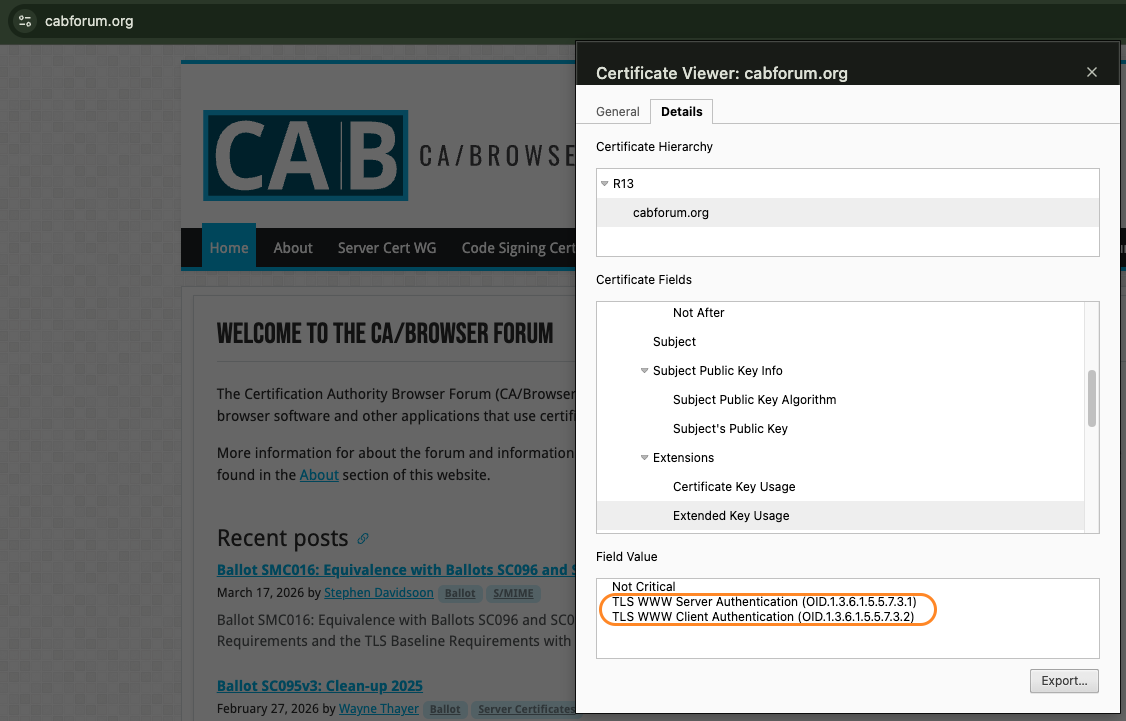1126x721 pixels.
Task: Select the Details tab
Action: coord(681,111)
